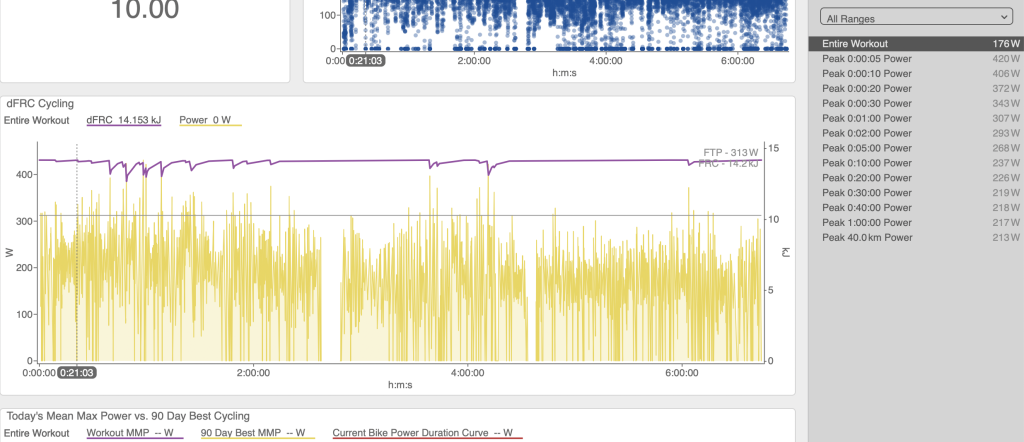
Task: Select the Entire Workout range row
Action: click(x=916, y=44)
